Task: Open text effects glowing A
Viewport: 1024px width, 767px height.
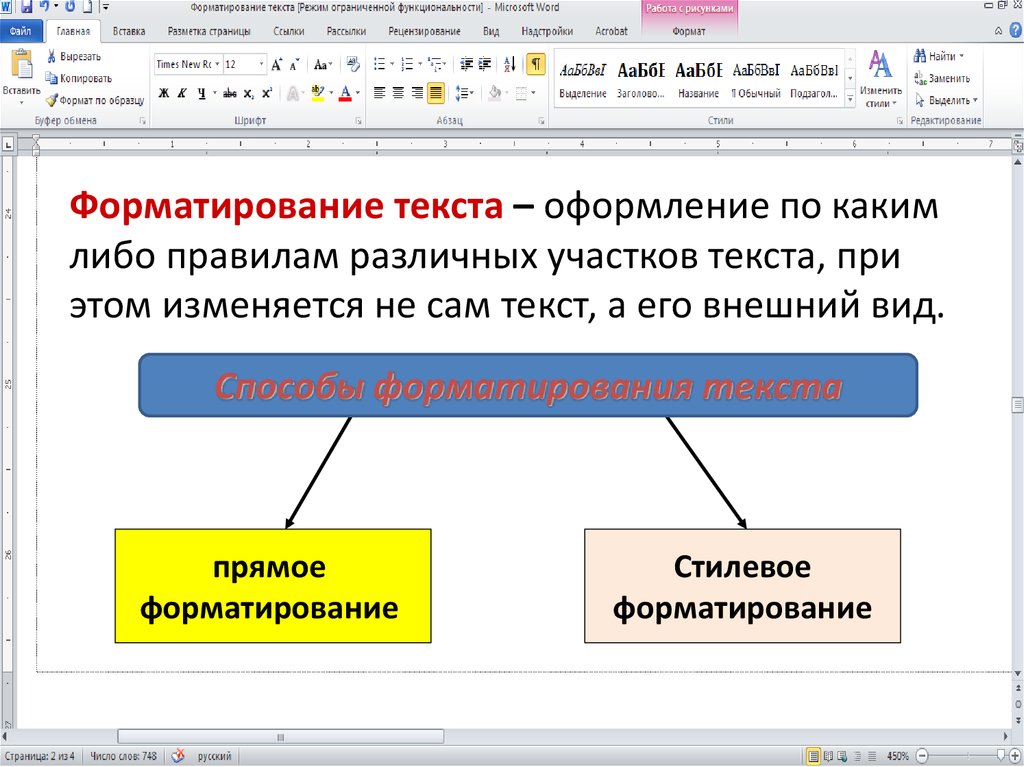Action: click(293, 93)
